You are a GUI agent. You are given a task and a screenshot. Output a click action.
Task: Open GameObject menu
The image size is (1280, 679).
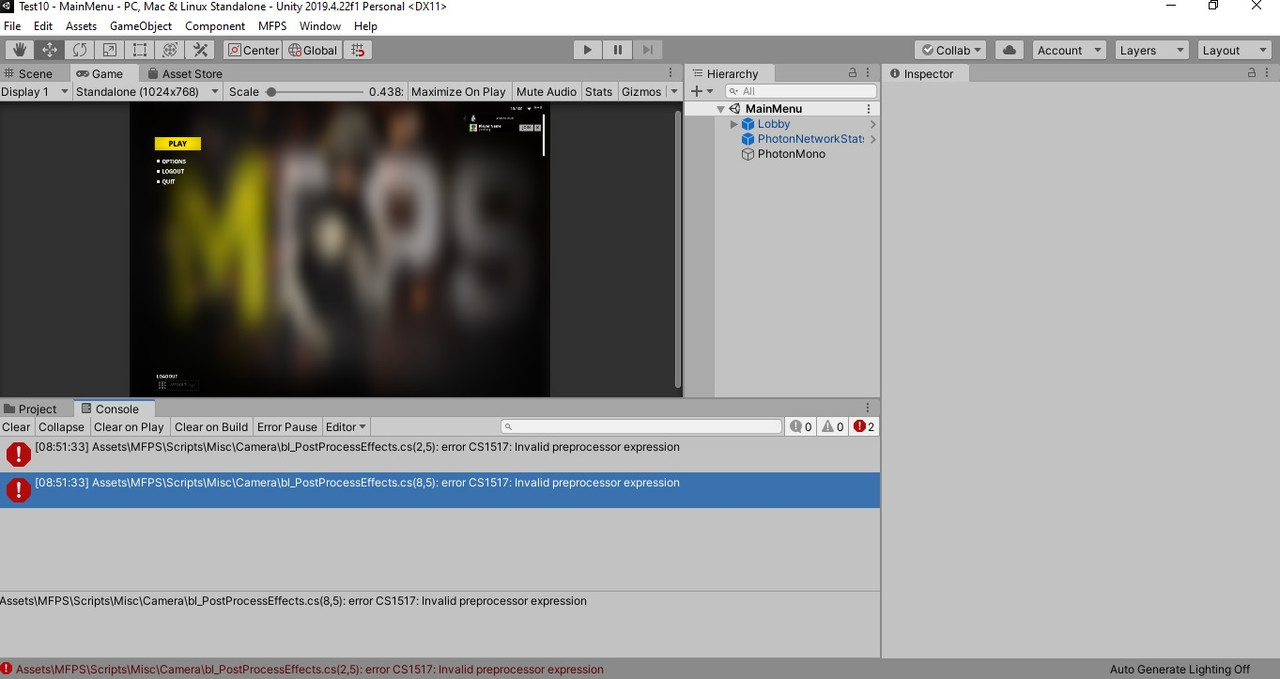point(141,26)
